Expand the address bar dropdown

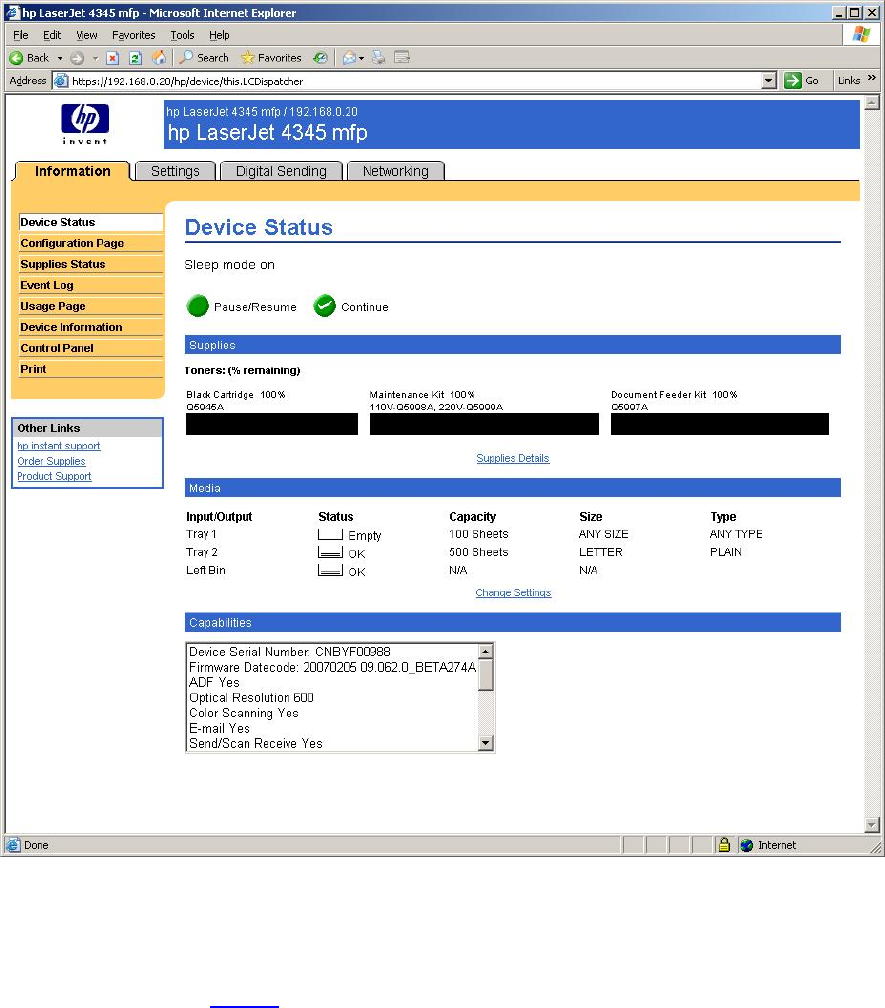(769, 80)
